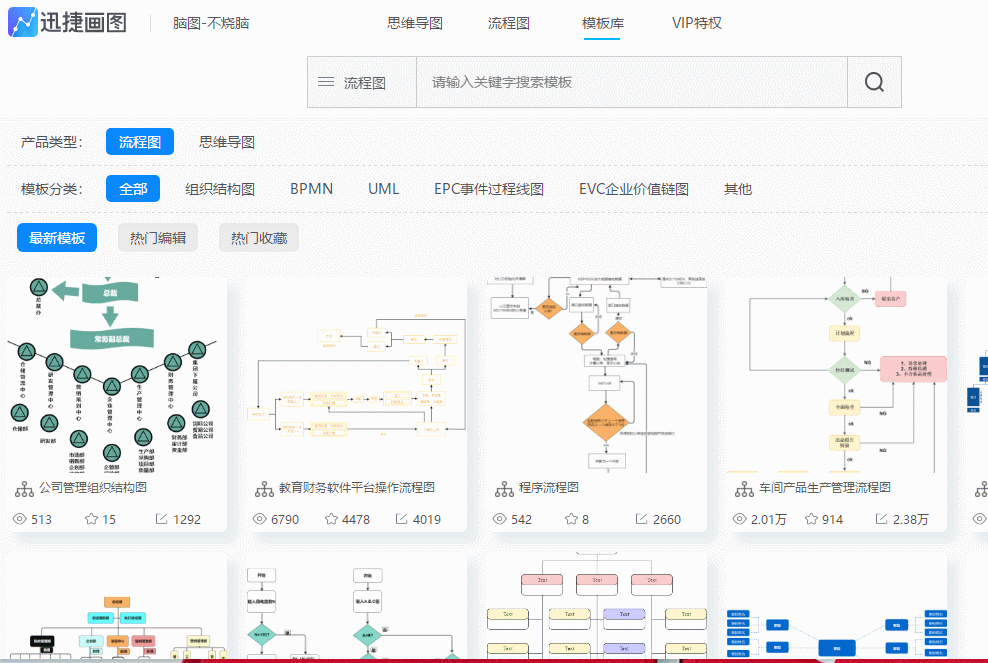Screen dimensions: 988x663
Task: Select 流程图 product type filter
Action: (x=140, y=142)
